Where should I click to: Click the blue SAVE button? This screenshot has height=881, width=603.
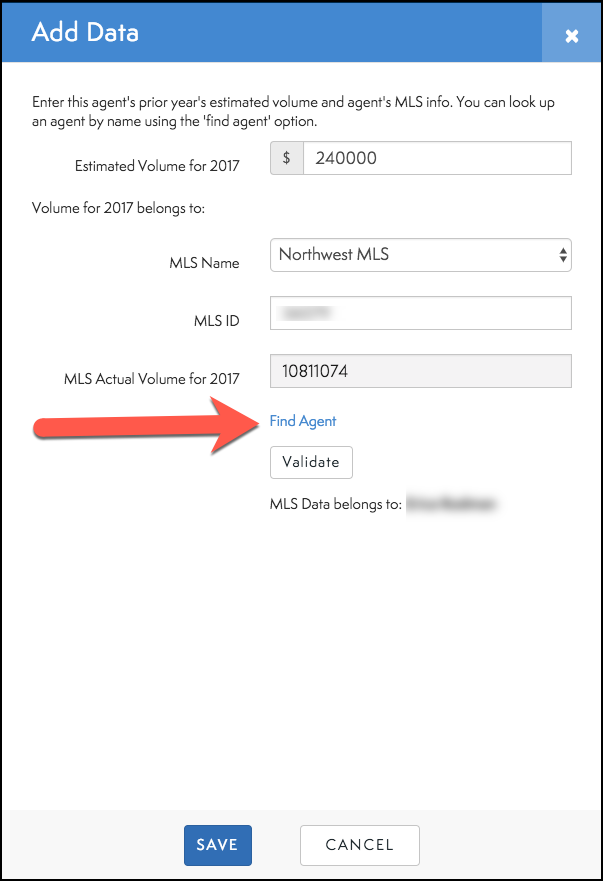(218, 845)
